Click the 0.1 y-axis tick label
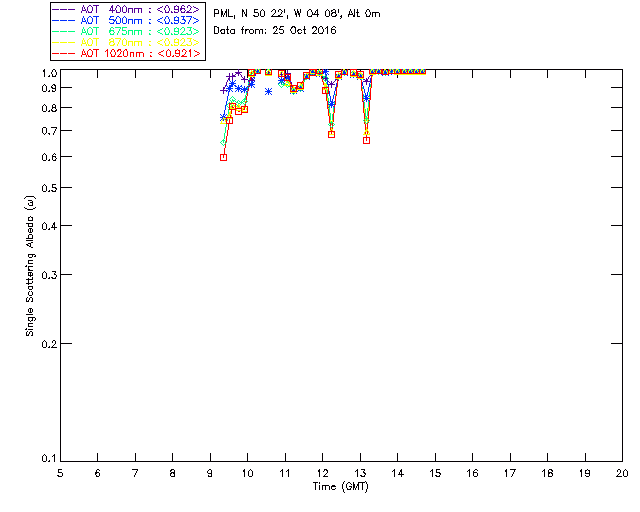The image size is (640, 512). tap(49, 459)
